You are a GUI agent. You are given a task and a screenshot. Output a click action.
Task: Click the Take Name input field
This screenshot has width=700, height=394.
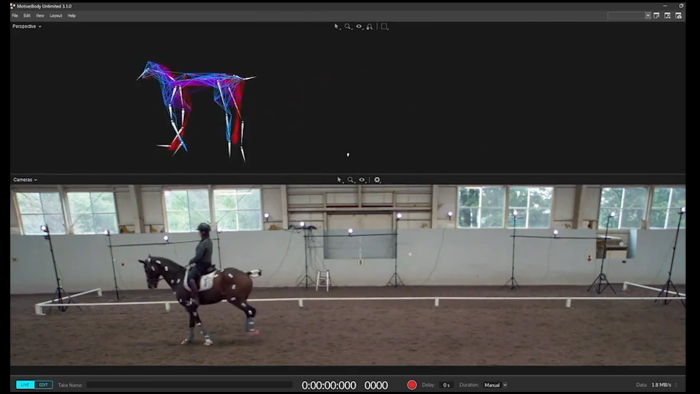click(189, 385)
